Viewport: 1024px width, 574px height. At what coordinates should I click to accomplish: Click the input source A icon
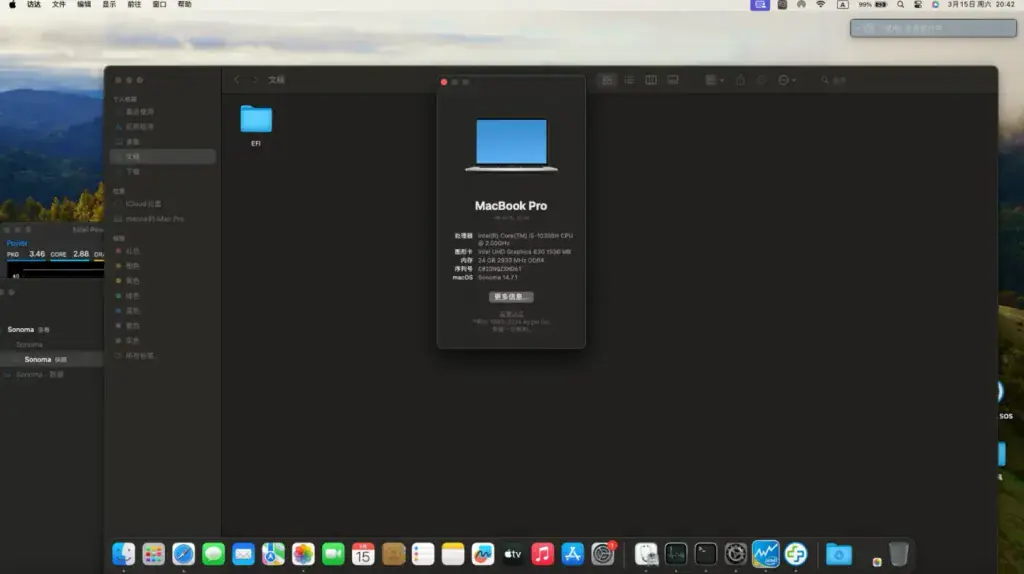click(842, 5)
